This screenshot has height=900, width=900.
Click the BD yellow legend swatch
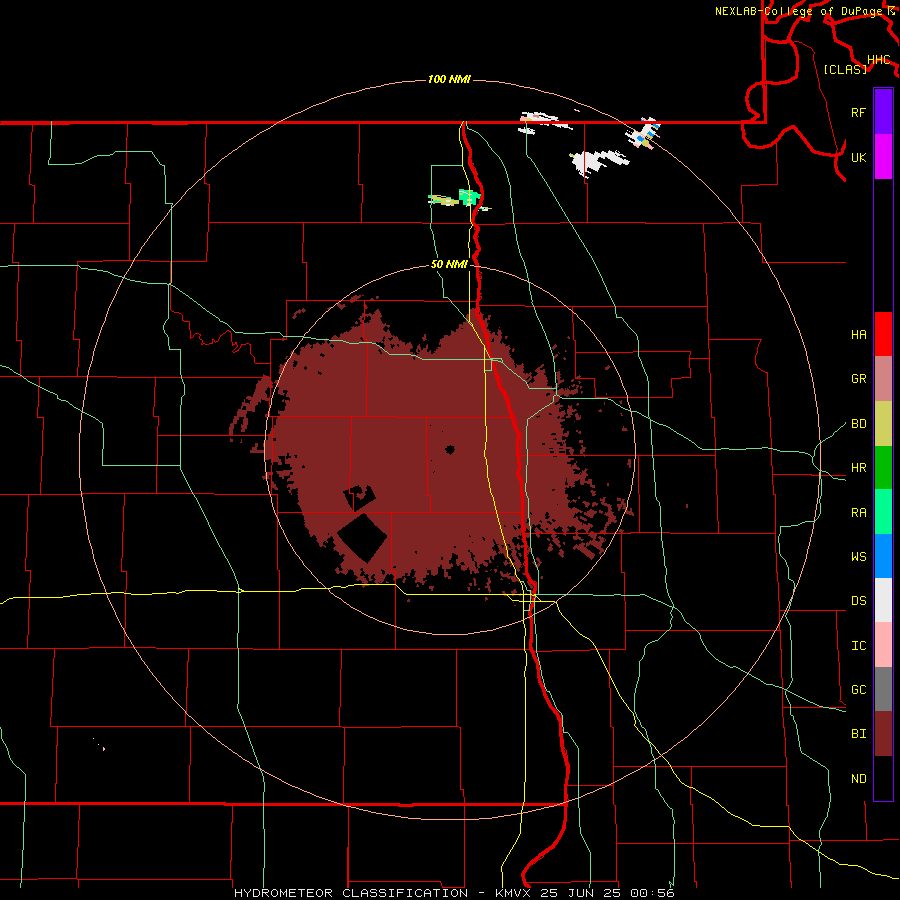click(883, 424)
